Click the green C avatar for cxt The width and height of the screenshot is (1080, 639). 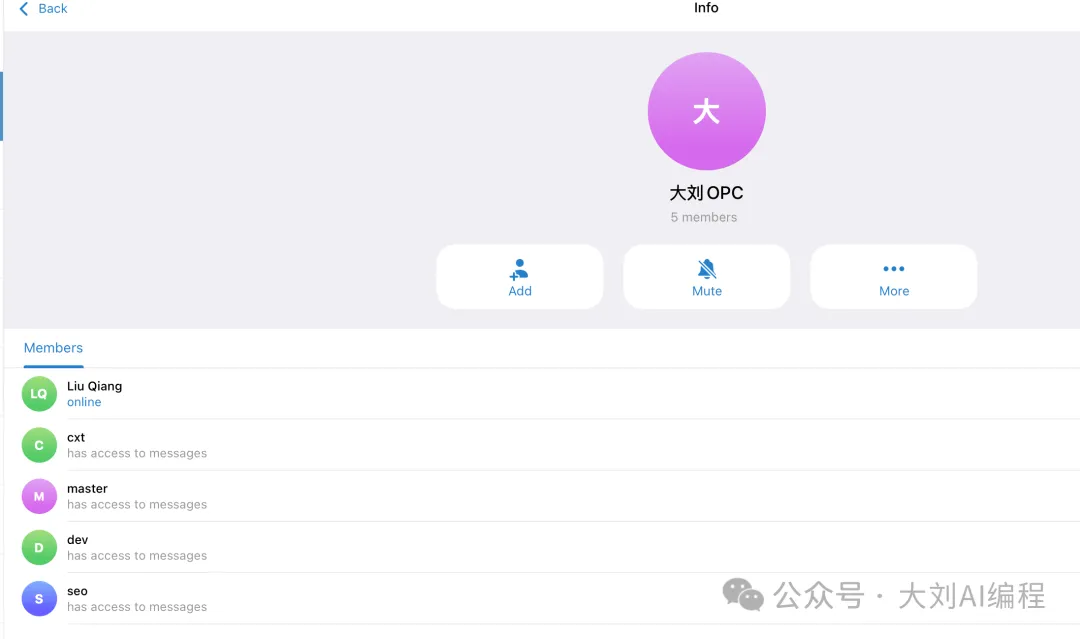point(39,445)
